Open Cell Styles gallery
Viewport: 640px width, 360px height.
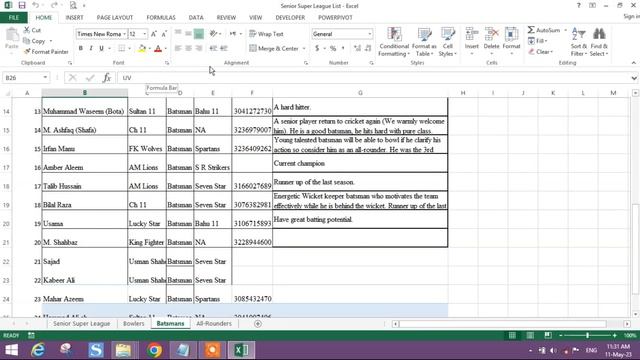[x=448, y=42]
